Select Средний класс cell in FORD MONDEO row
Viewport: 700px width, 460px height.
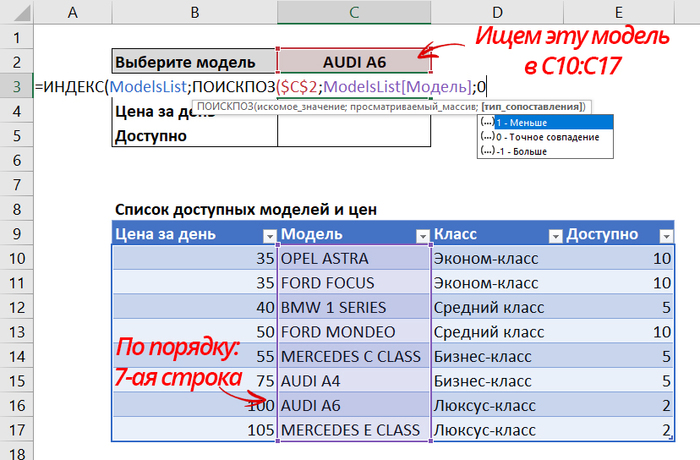pos(497,332)
